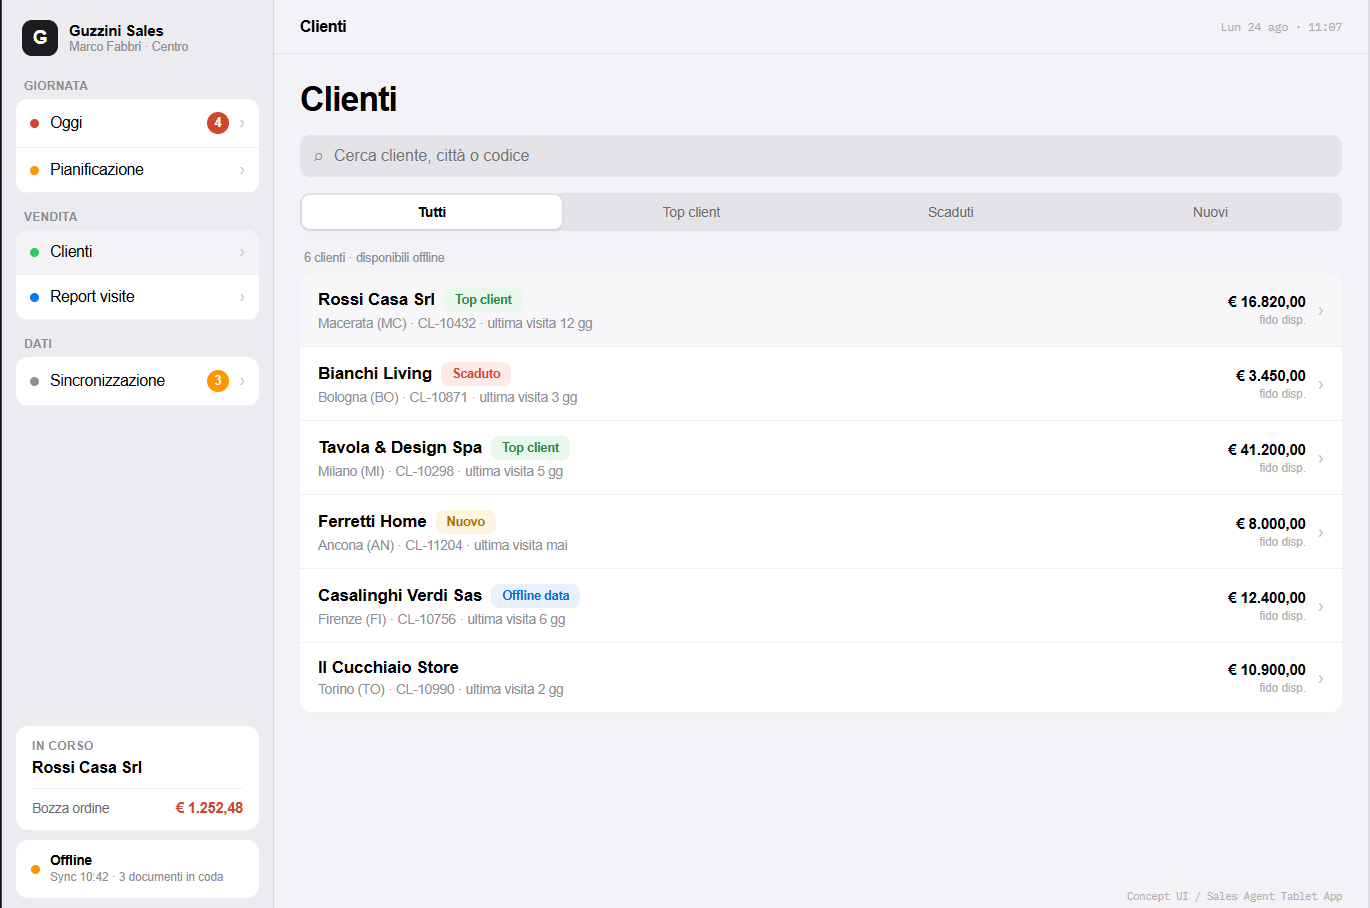This screenshot has width=1370, height=908.
Task: Open Tavola & Design Spa chevron arrow
Action: click(1321, 458)
